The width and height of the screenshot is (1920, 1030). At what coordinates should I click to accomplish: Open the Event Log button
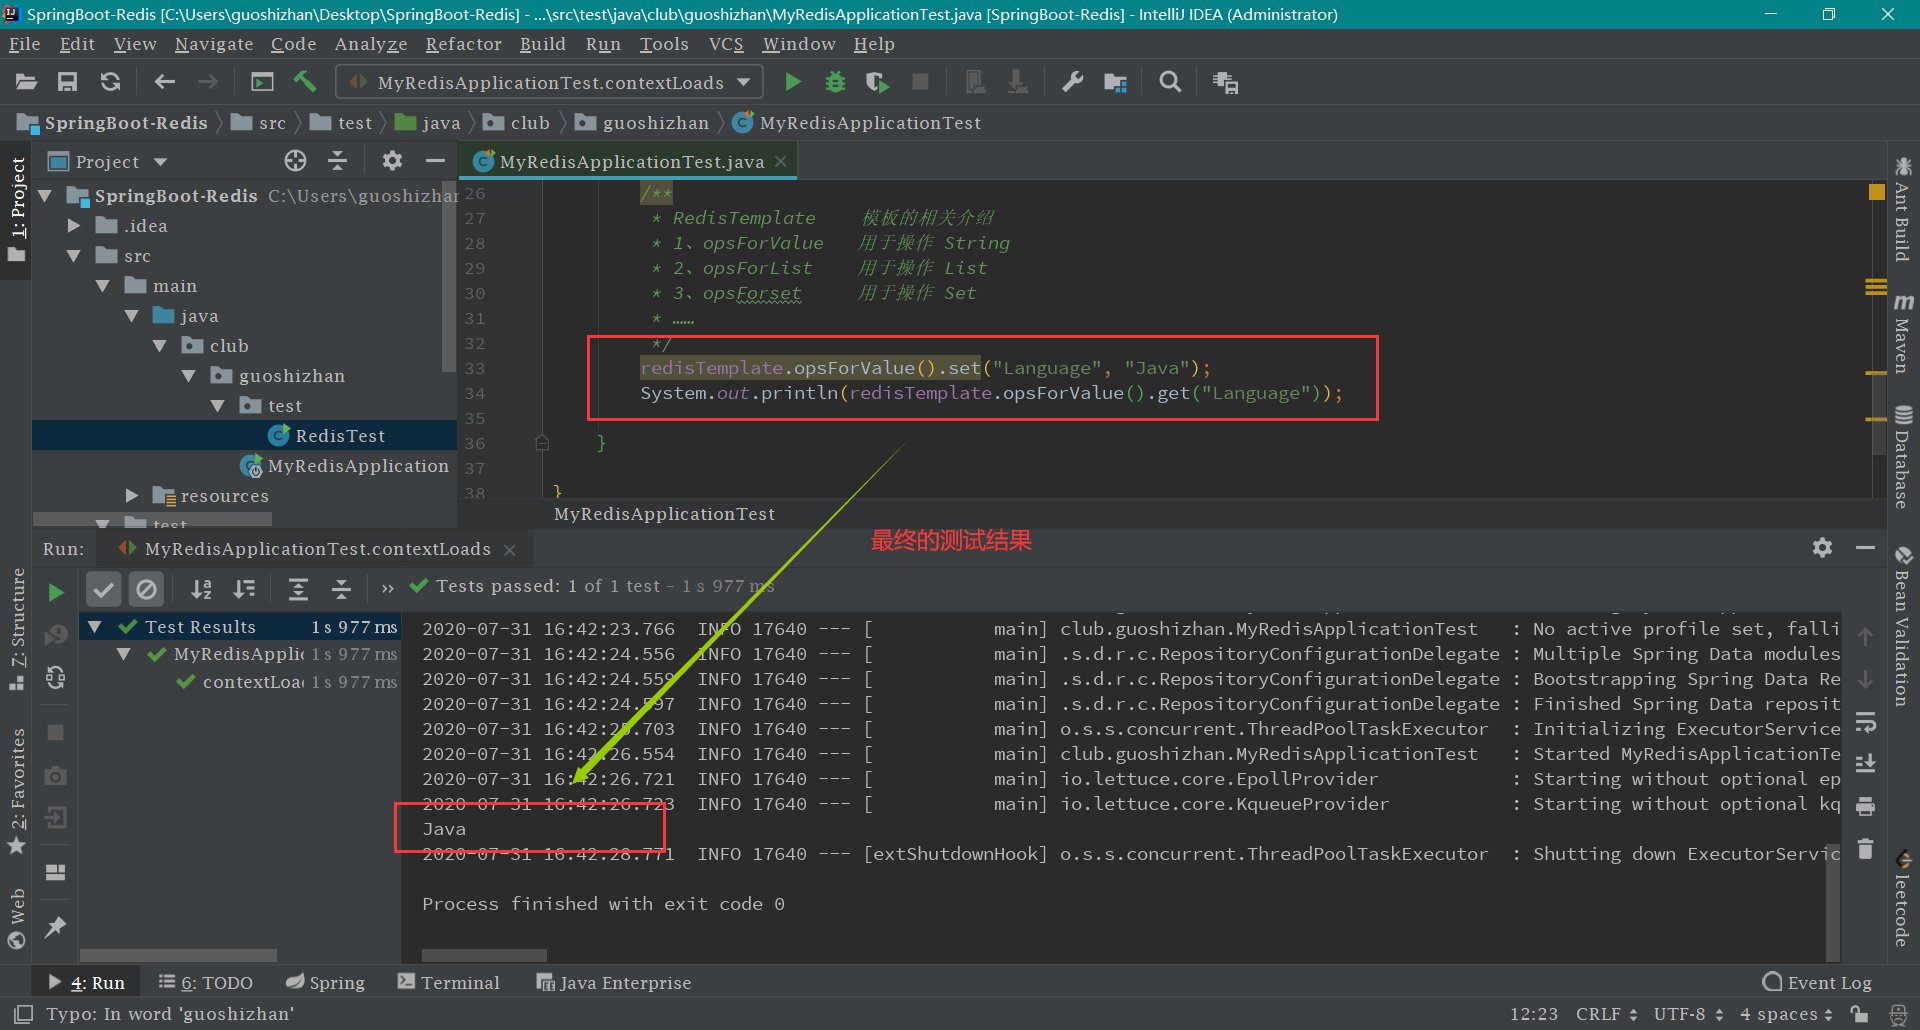coord(1817,983)
